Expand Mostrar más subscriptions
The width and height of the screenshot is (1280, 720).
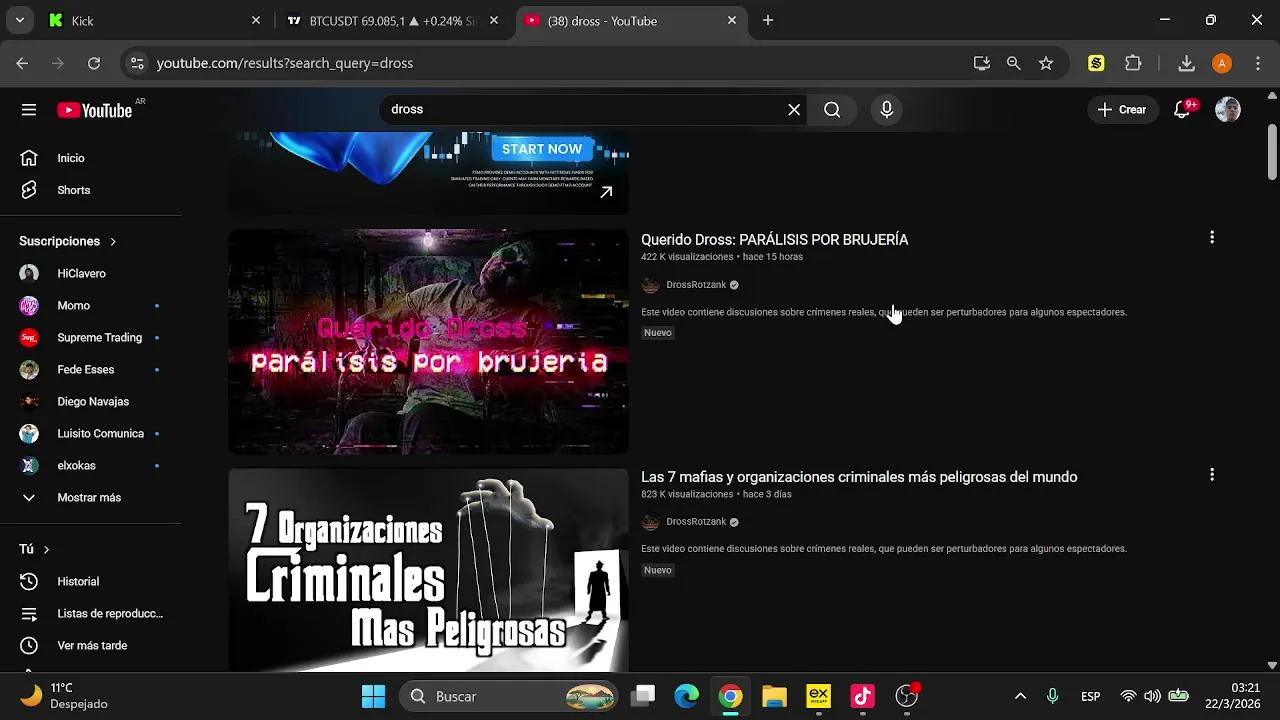click(91, 497)
